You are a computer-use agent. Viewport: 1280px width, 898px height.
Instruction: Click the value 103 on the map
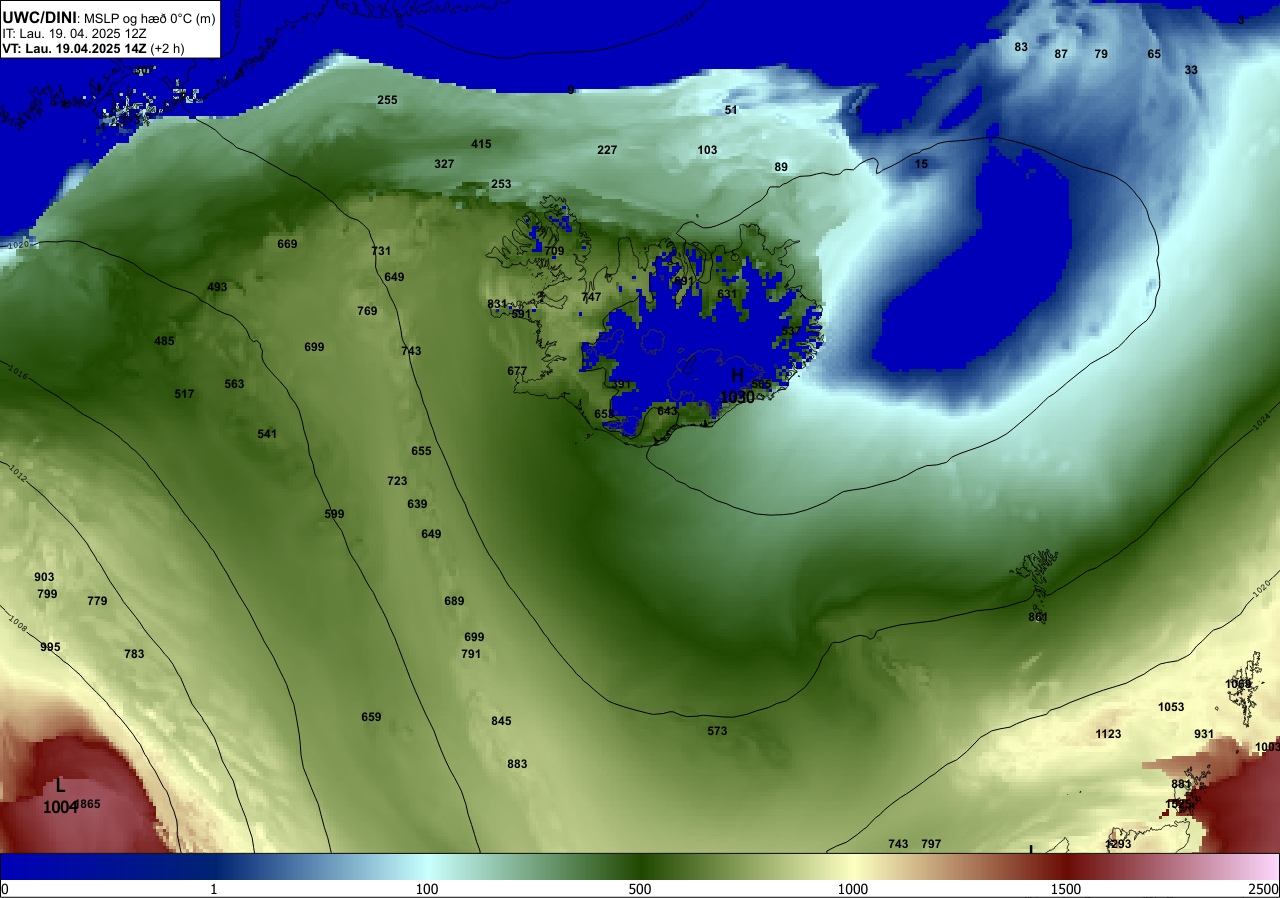[x=707, y=150]
